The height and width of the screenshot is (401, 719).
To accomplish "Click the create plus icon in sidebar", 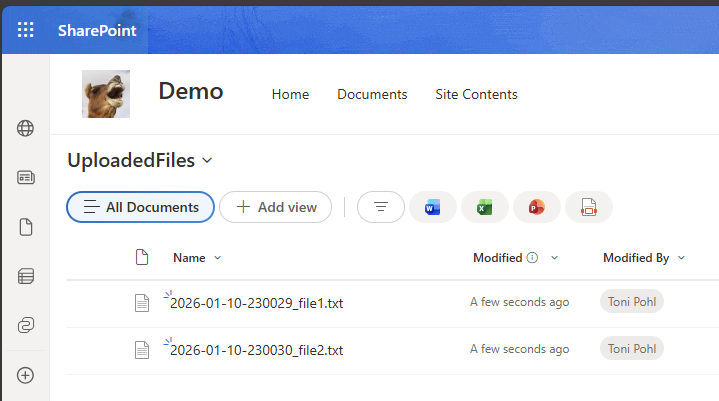I will [x=26, y=375].
